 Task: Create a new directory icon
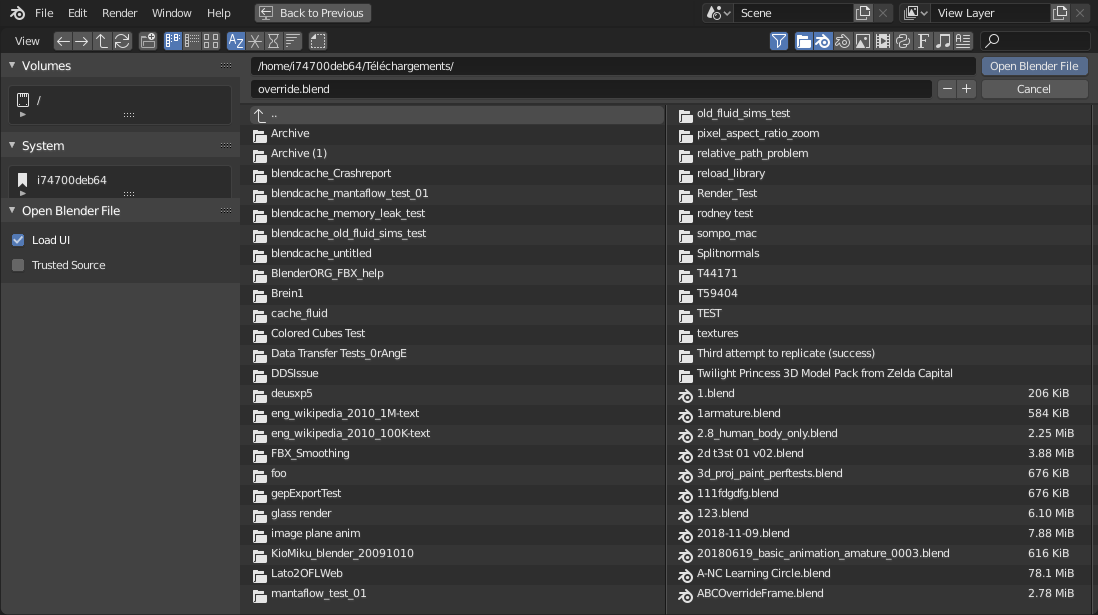(x=148, y=41)
